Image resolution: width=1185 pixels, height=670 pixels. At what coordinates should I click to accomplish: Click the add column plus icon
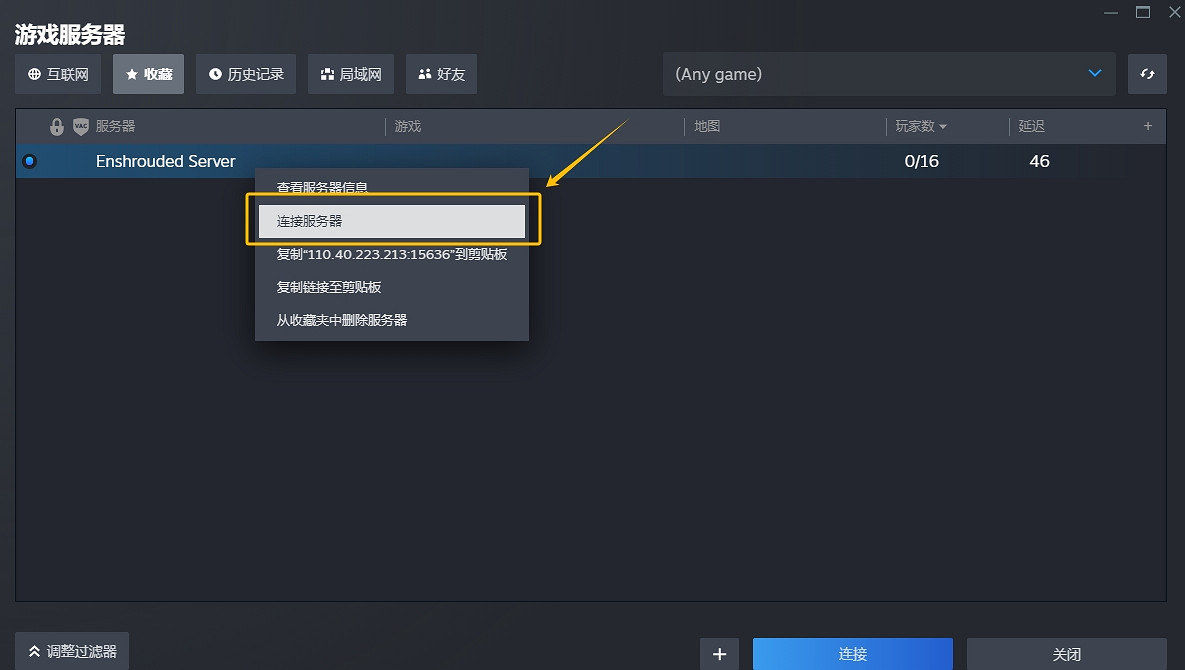(x=1148, y=126)
